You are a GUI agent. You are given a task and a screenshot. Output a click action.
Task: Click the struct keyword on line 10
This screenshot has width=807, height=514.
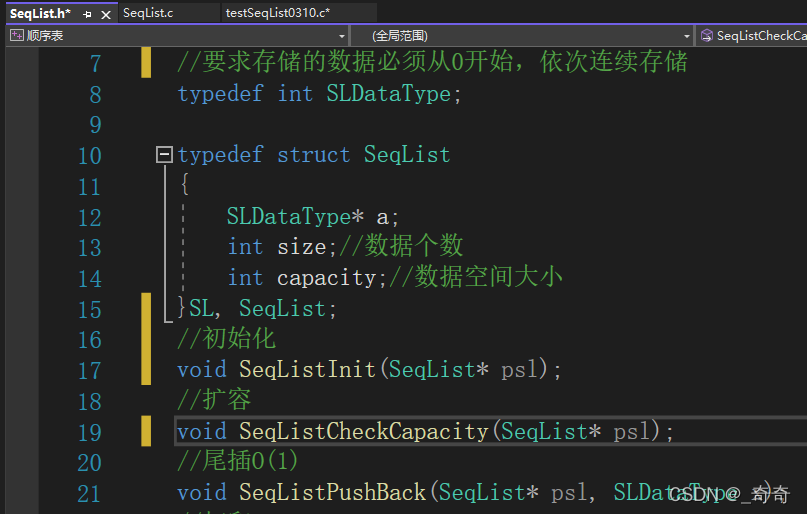(313, 155)
